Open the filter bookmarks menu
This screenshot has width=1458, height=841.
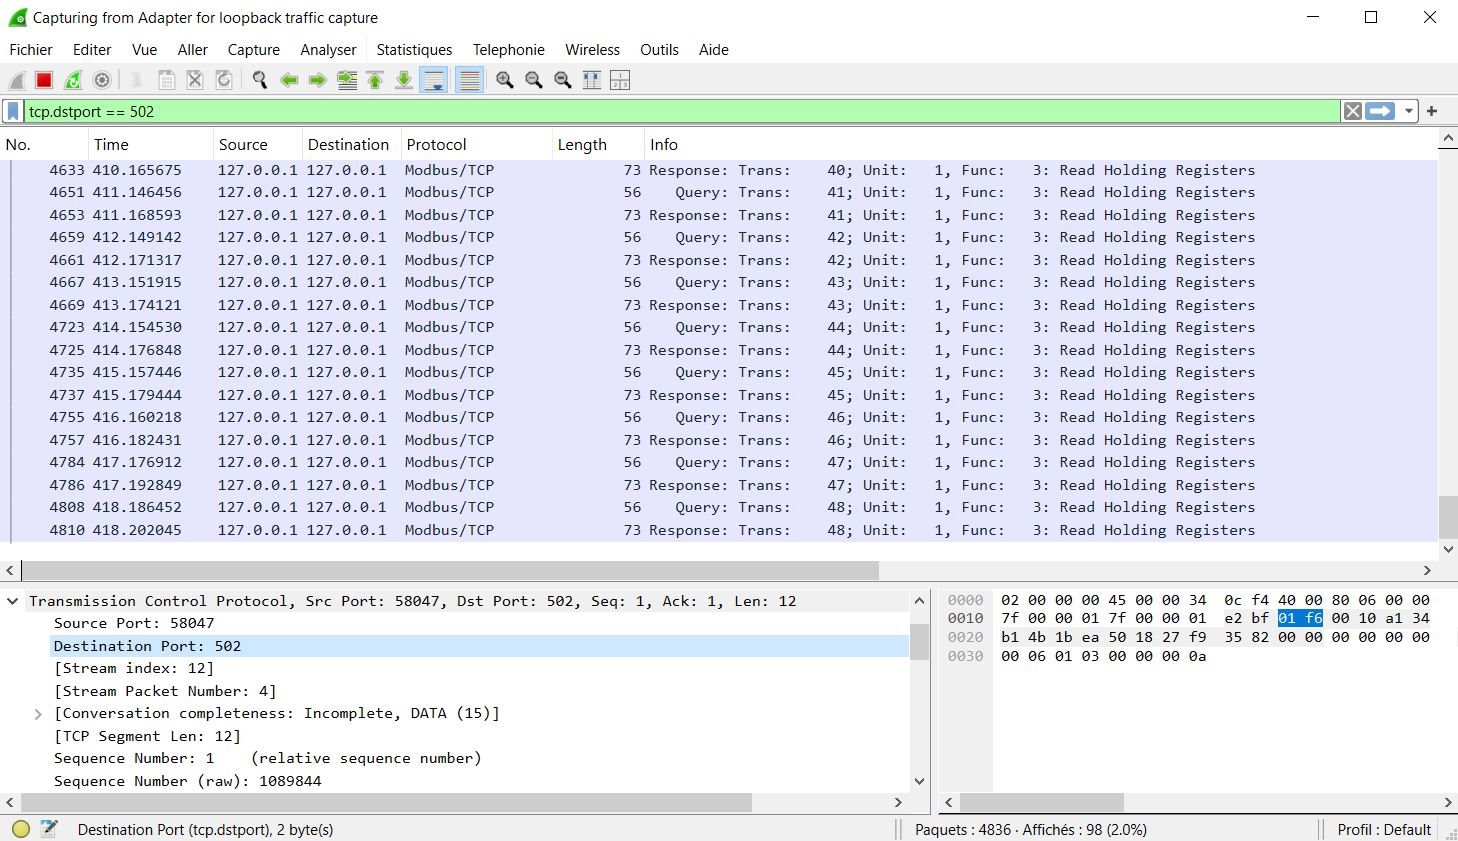pyautogui.click(x=11, y=111)
